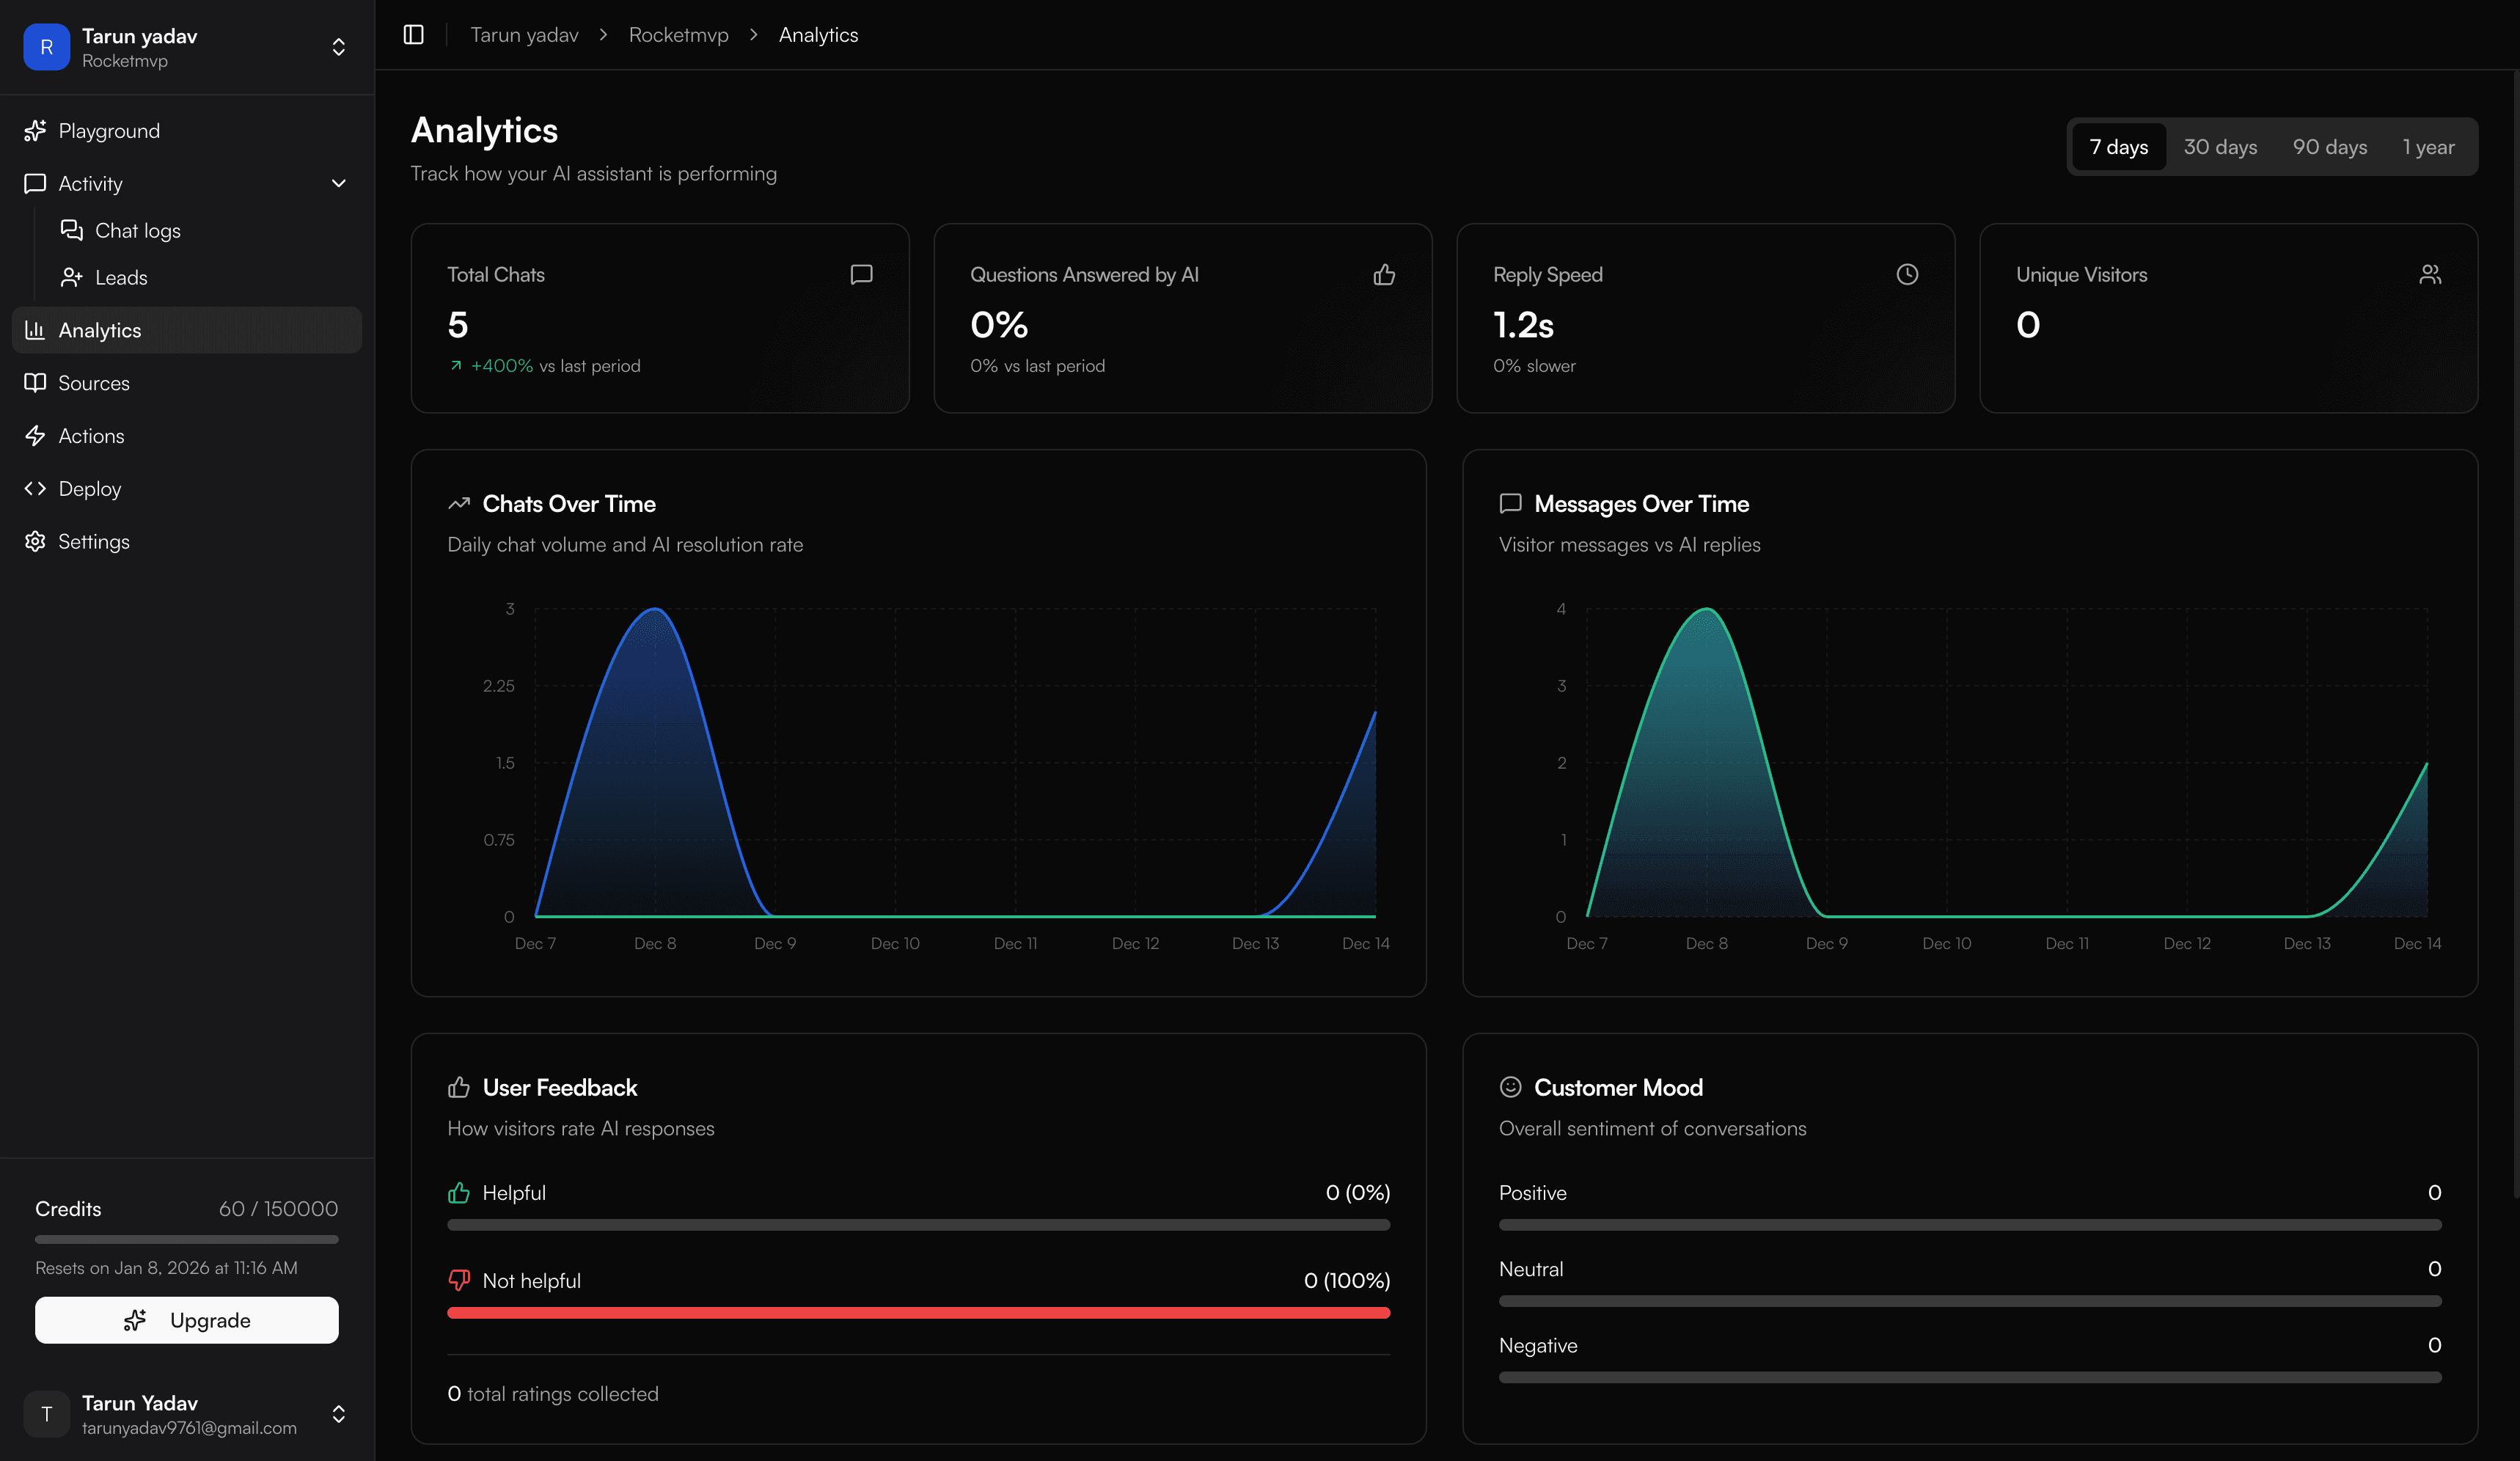Screen dimensions: 2520x1461
Task: Open Rocketmvp from the breadcrumb
Action: (x=678, y=34)
